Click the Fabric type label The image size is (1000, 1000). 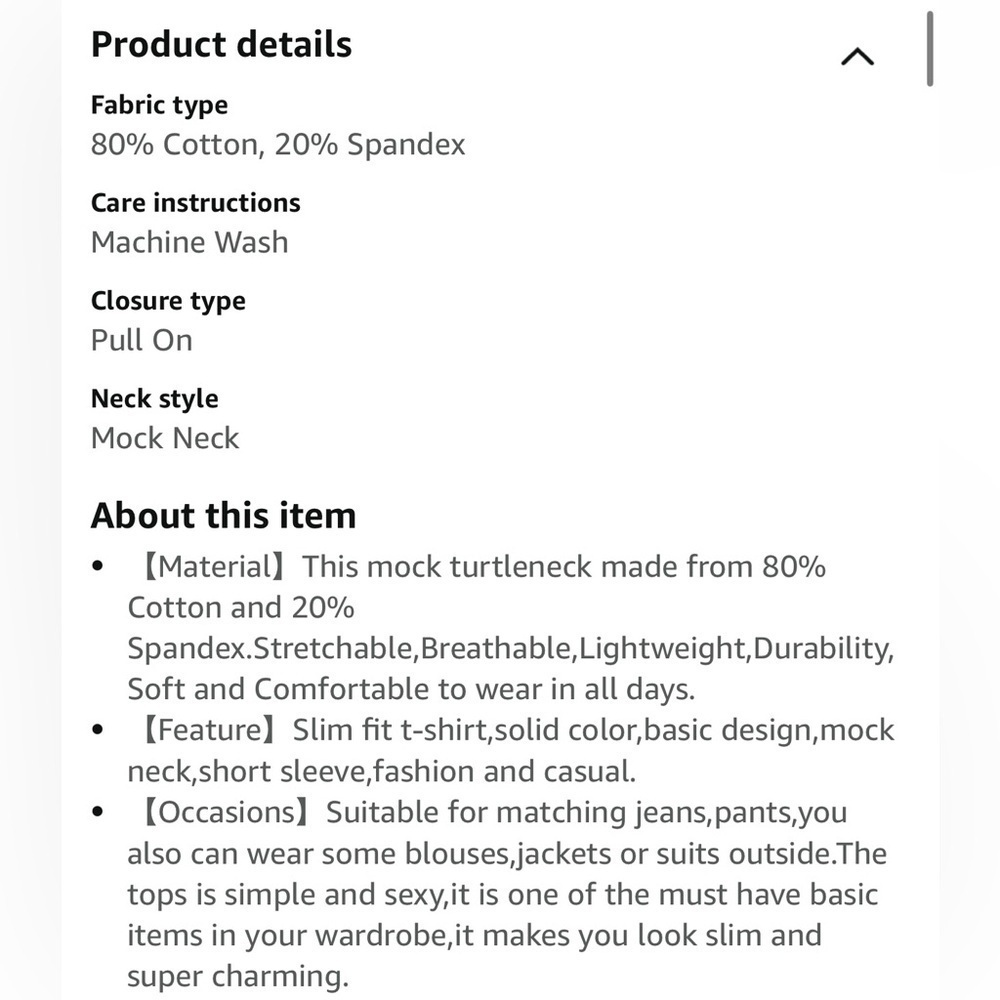point(159,105)
